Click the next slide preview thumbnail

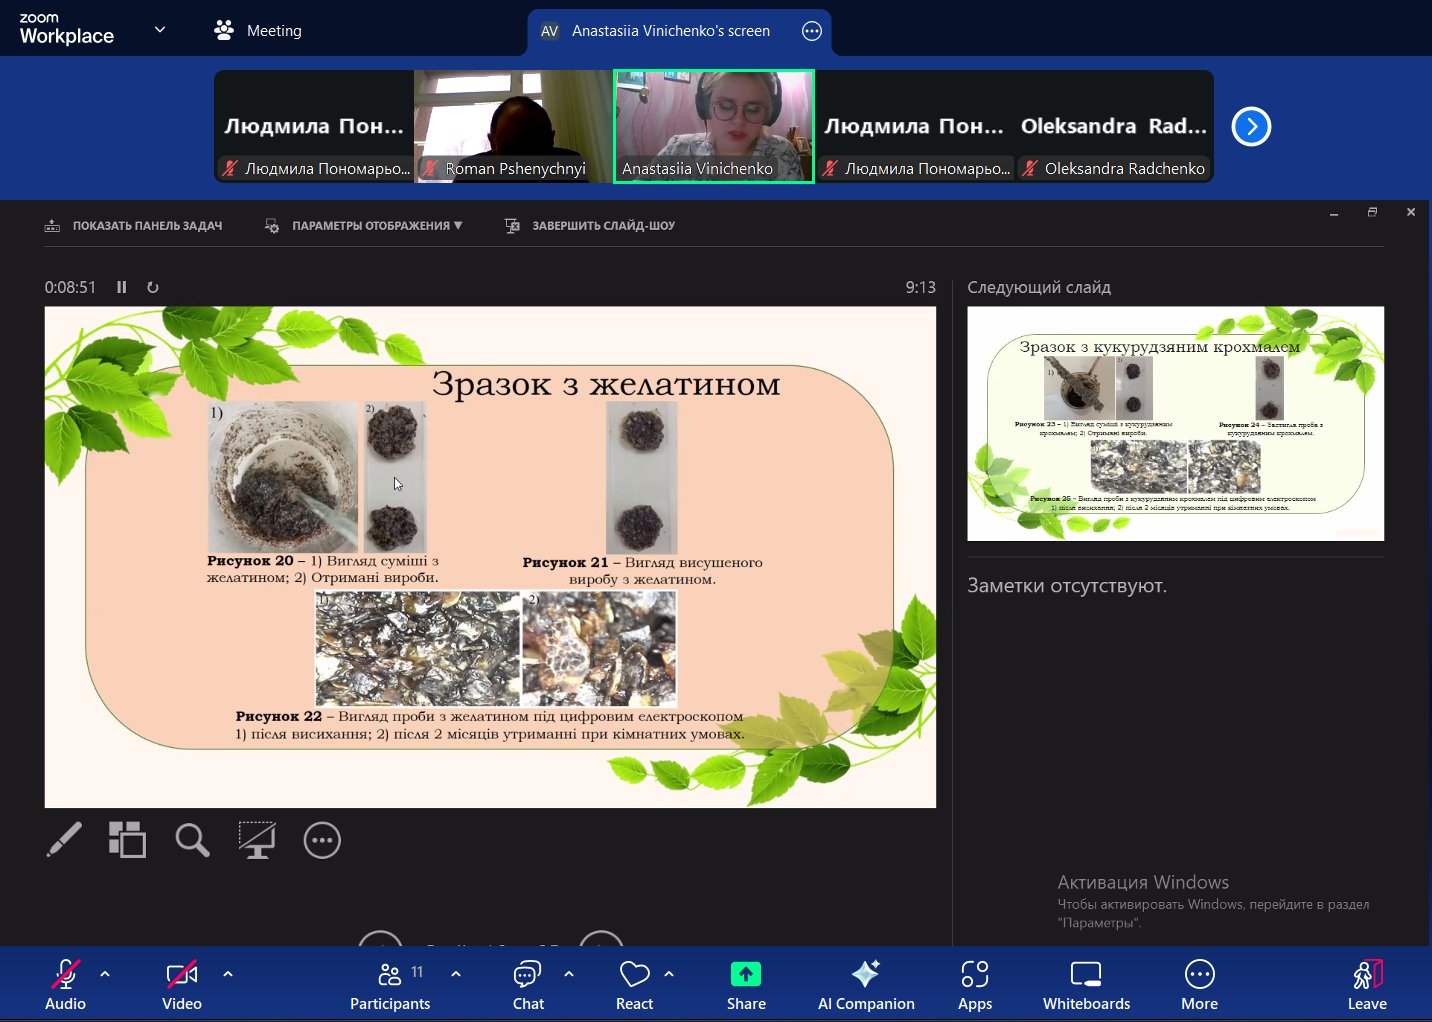[1175, 423]
